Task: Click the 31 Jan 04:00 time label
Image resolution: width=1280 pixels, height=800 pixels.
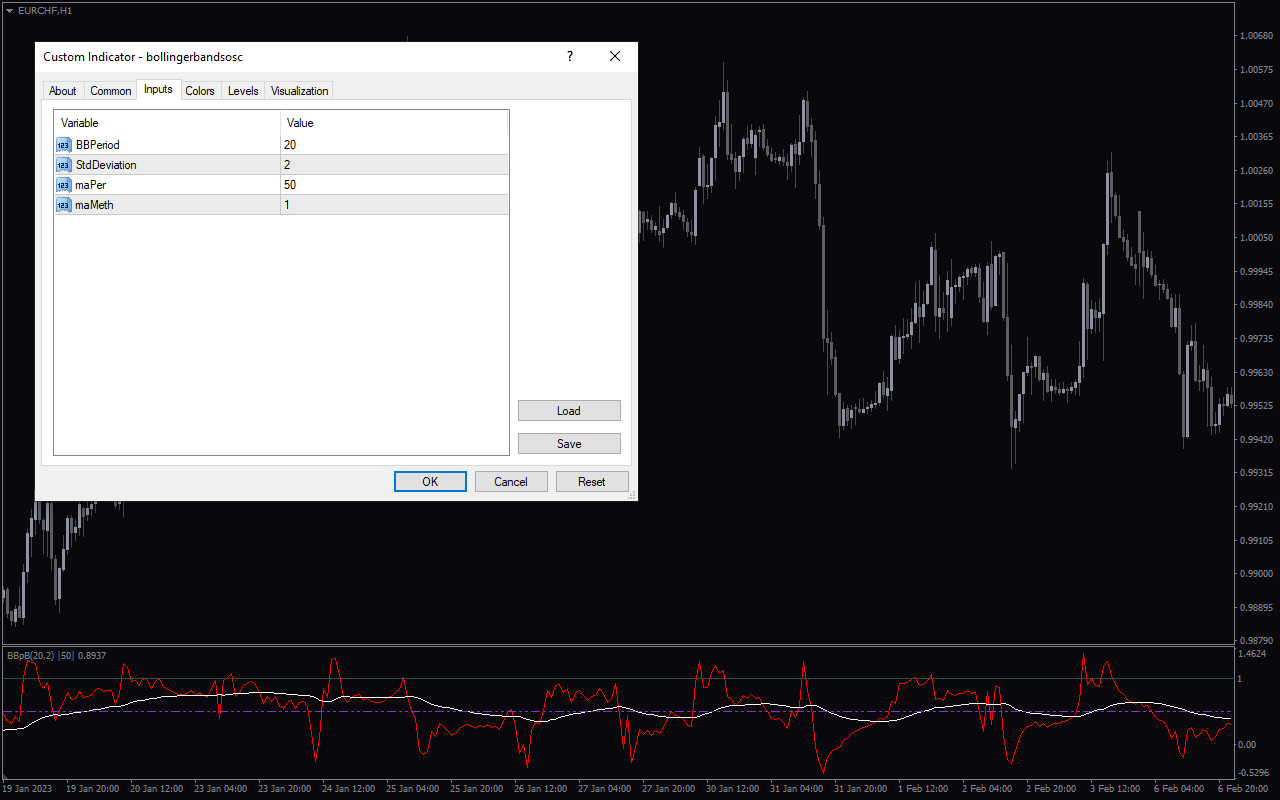Action: click(x=795, y=789)
